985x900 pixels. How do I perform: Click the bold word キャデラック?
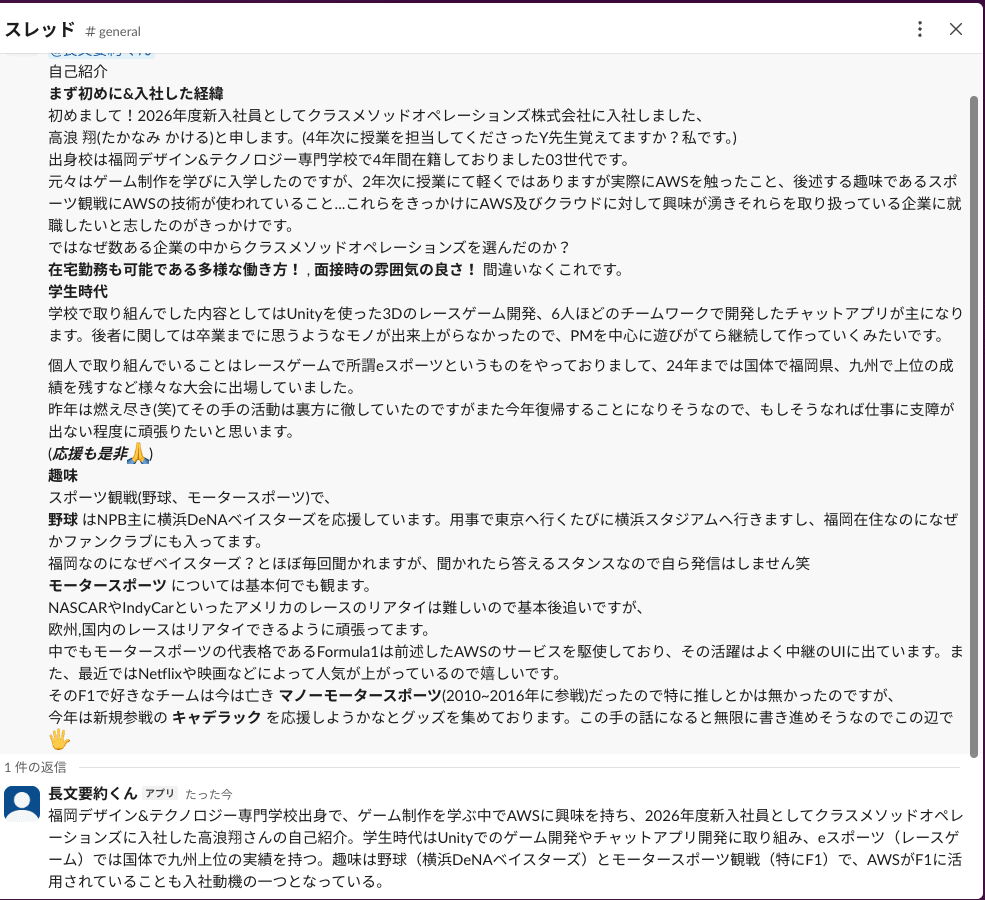click(217, 717)
